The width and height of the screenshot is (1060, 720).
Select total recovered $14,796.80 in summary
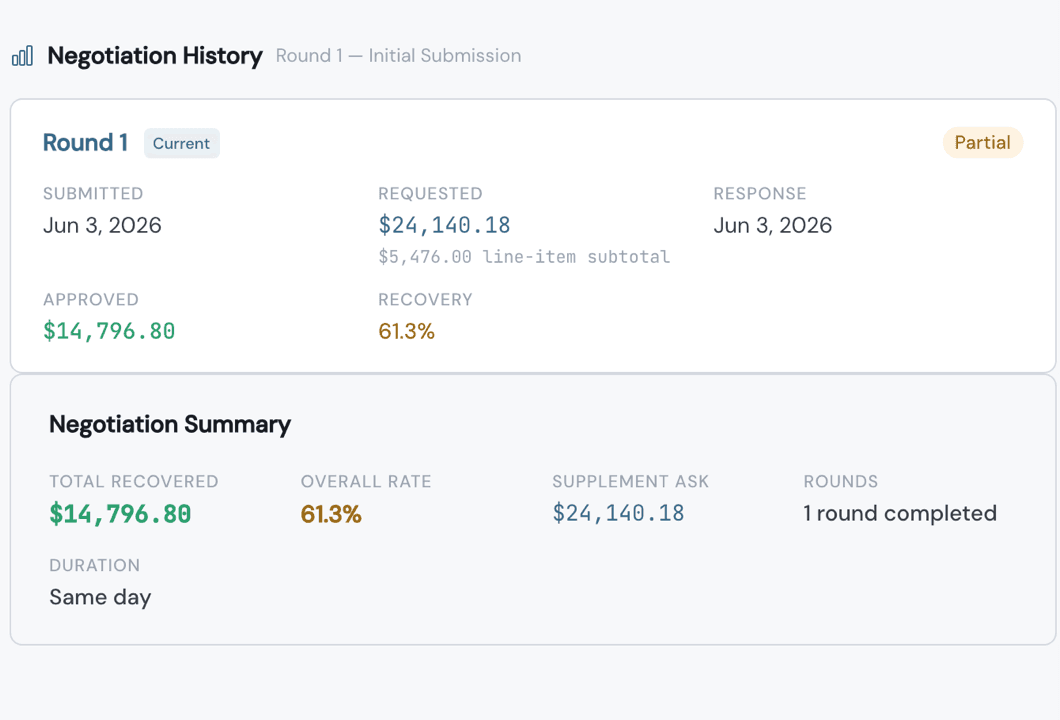click(120, 514)
